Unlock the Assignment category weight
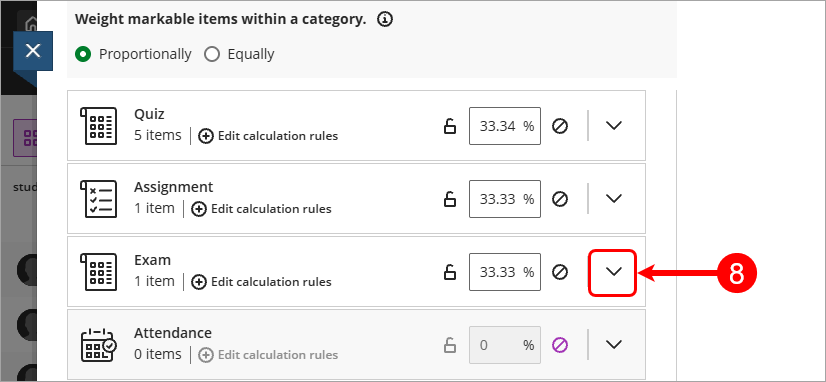The height and width of the screenshot is (382, 826). pos(449,199)
